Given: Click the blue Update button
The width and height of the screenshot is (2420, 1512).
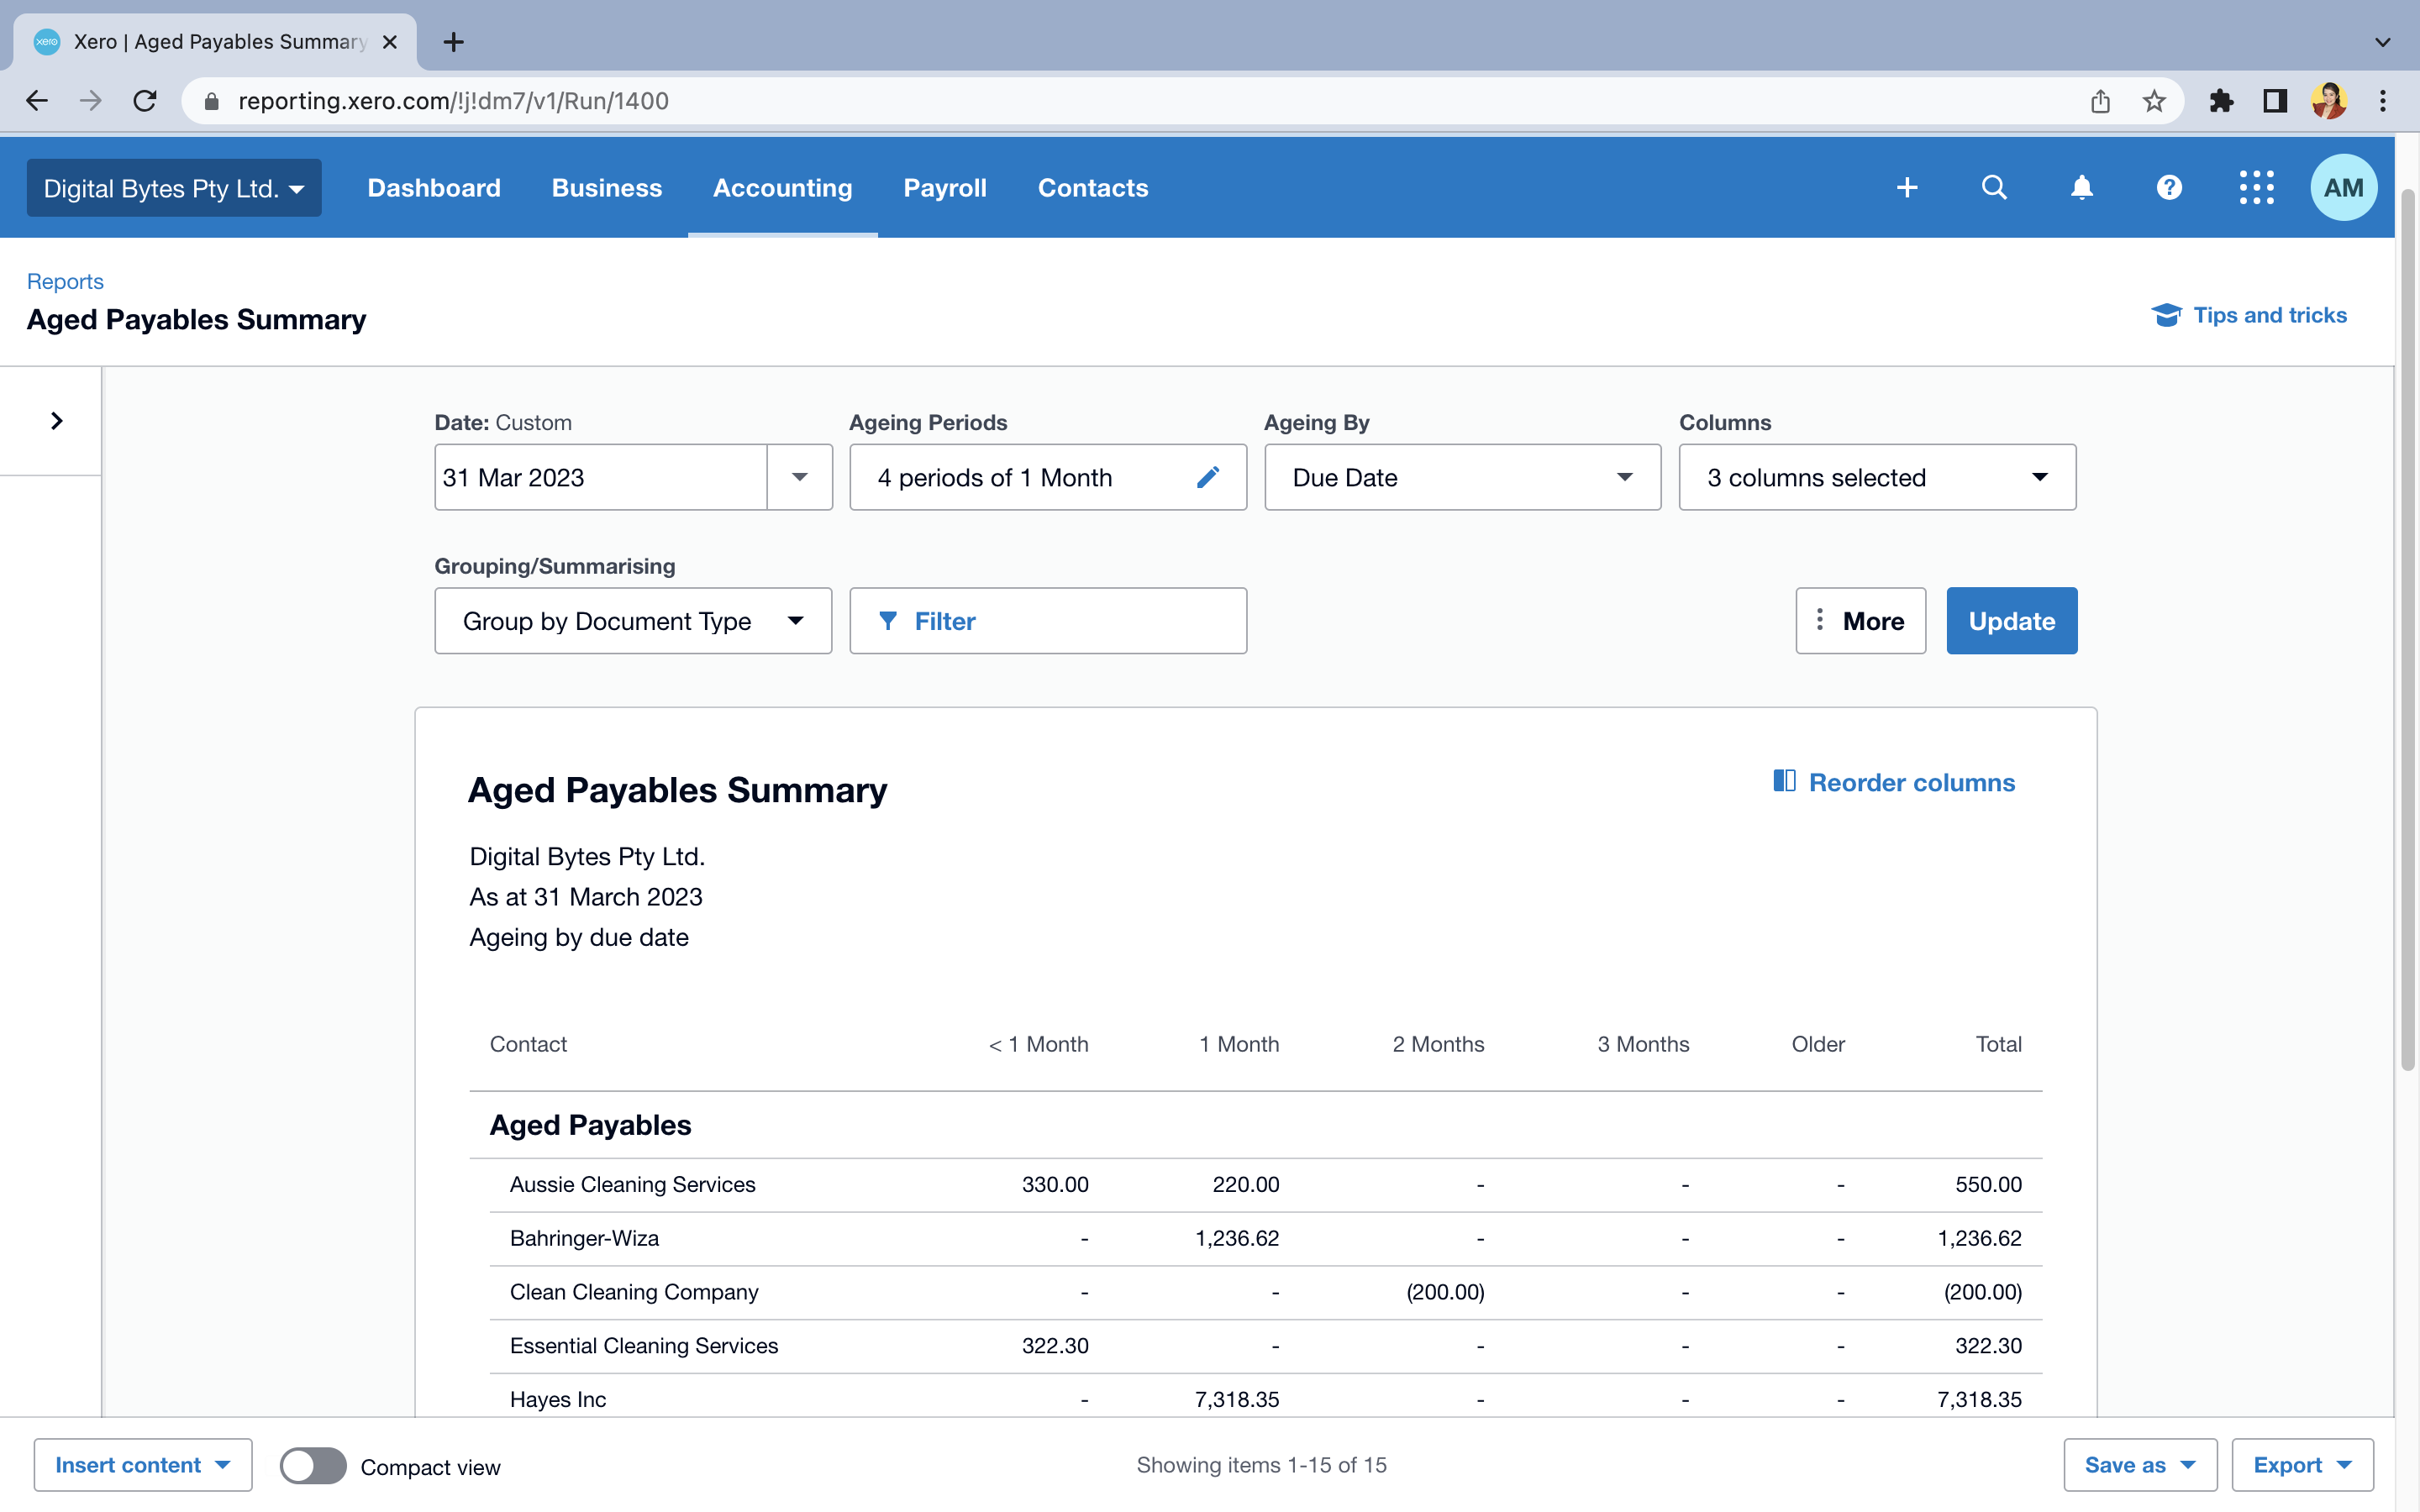Looking at the screenshot, I should tap(2011, 621).
